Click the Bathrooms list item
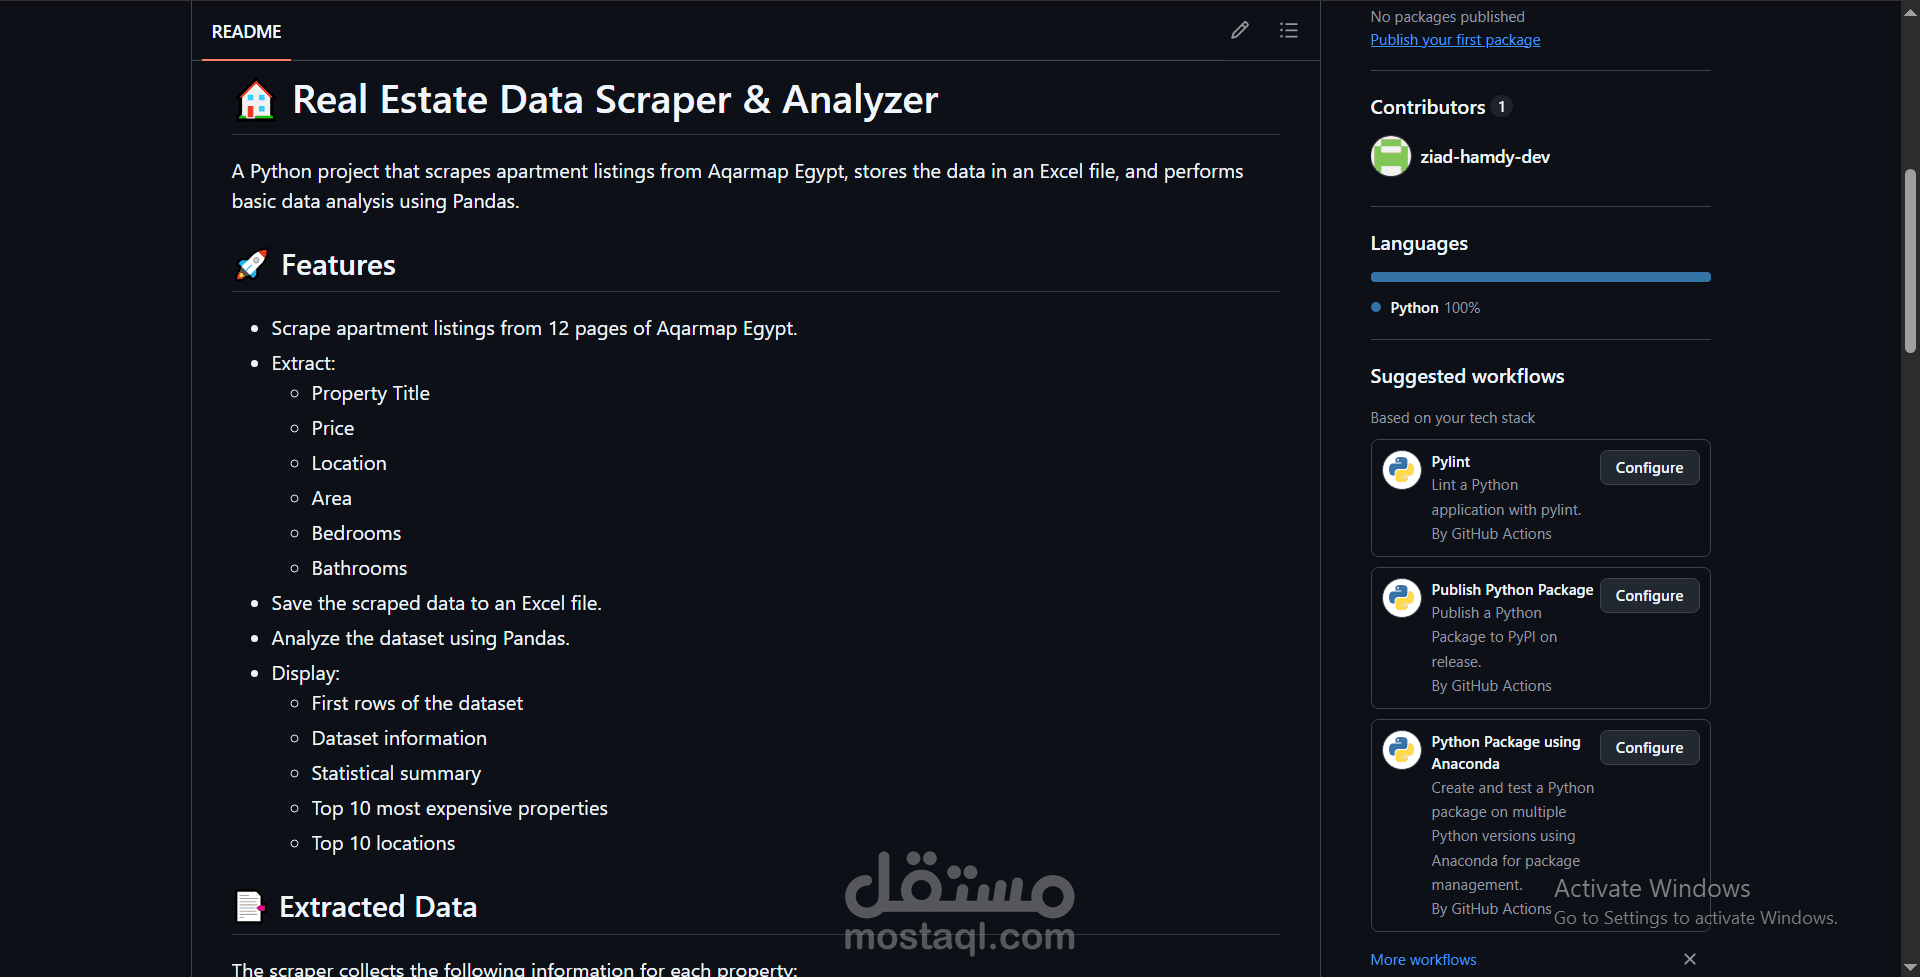The image size is (1920, 977). (359, 568)
